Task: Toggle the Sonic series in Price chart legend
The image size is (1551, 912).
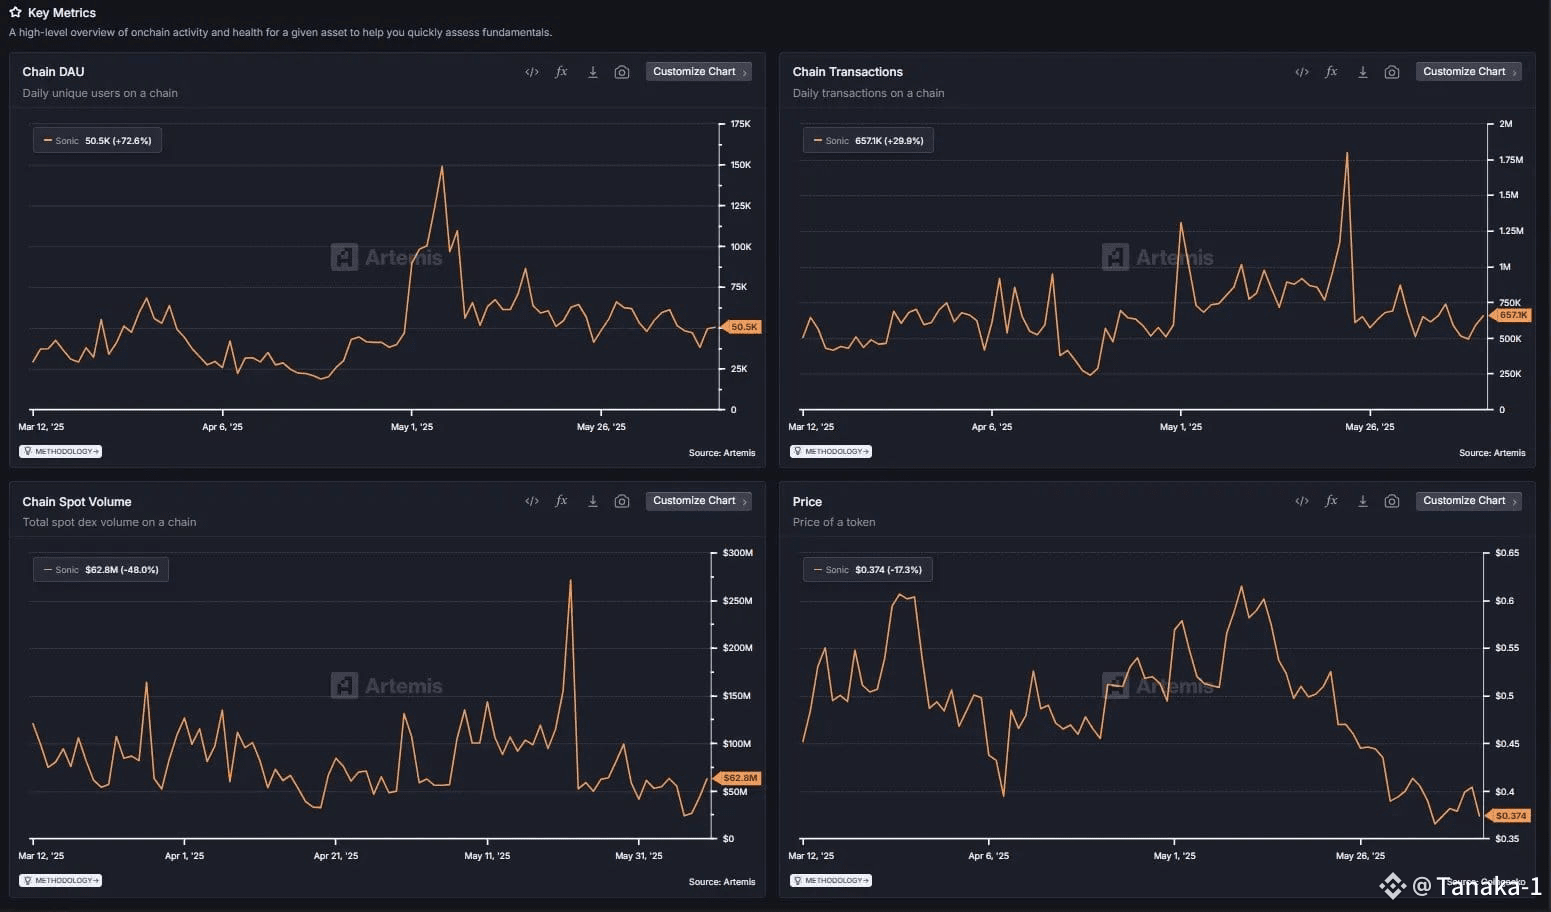Action: pyautogui.click(x=868, y=570)
